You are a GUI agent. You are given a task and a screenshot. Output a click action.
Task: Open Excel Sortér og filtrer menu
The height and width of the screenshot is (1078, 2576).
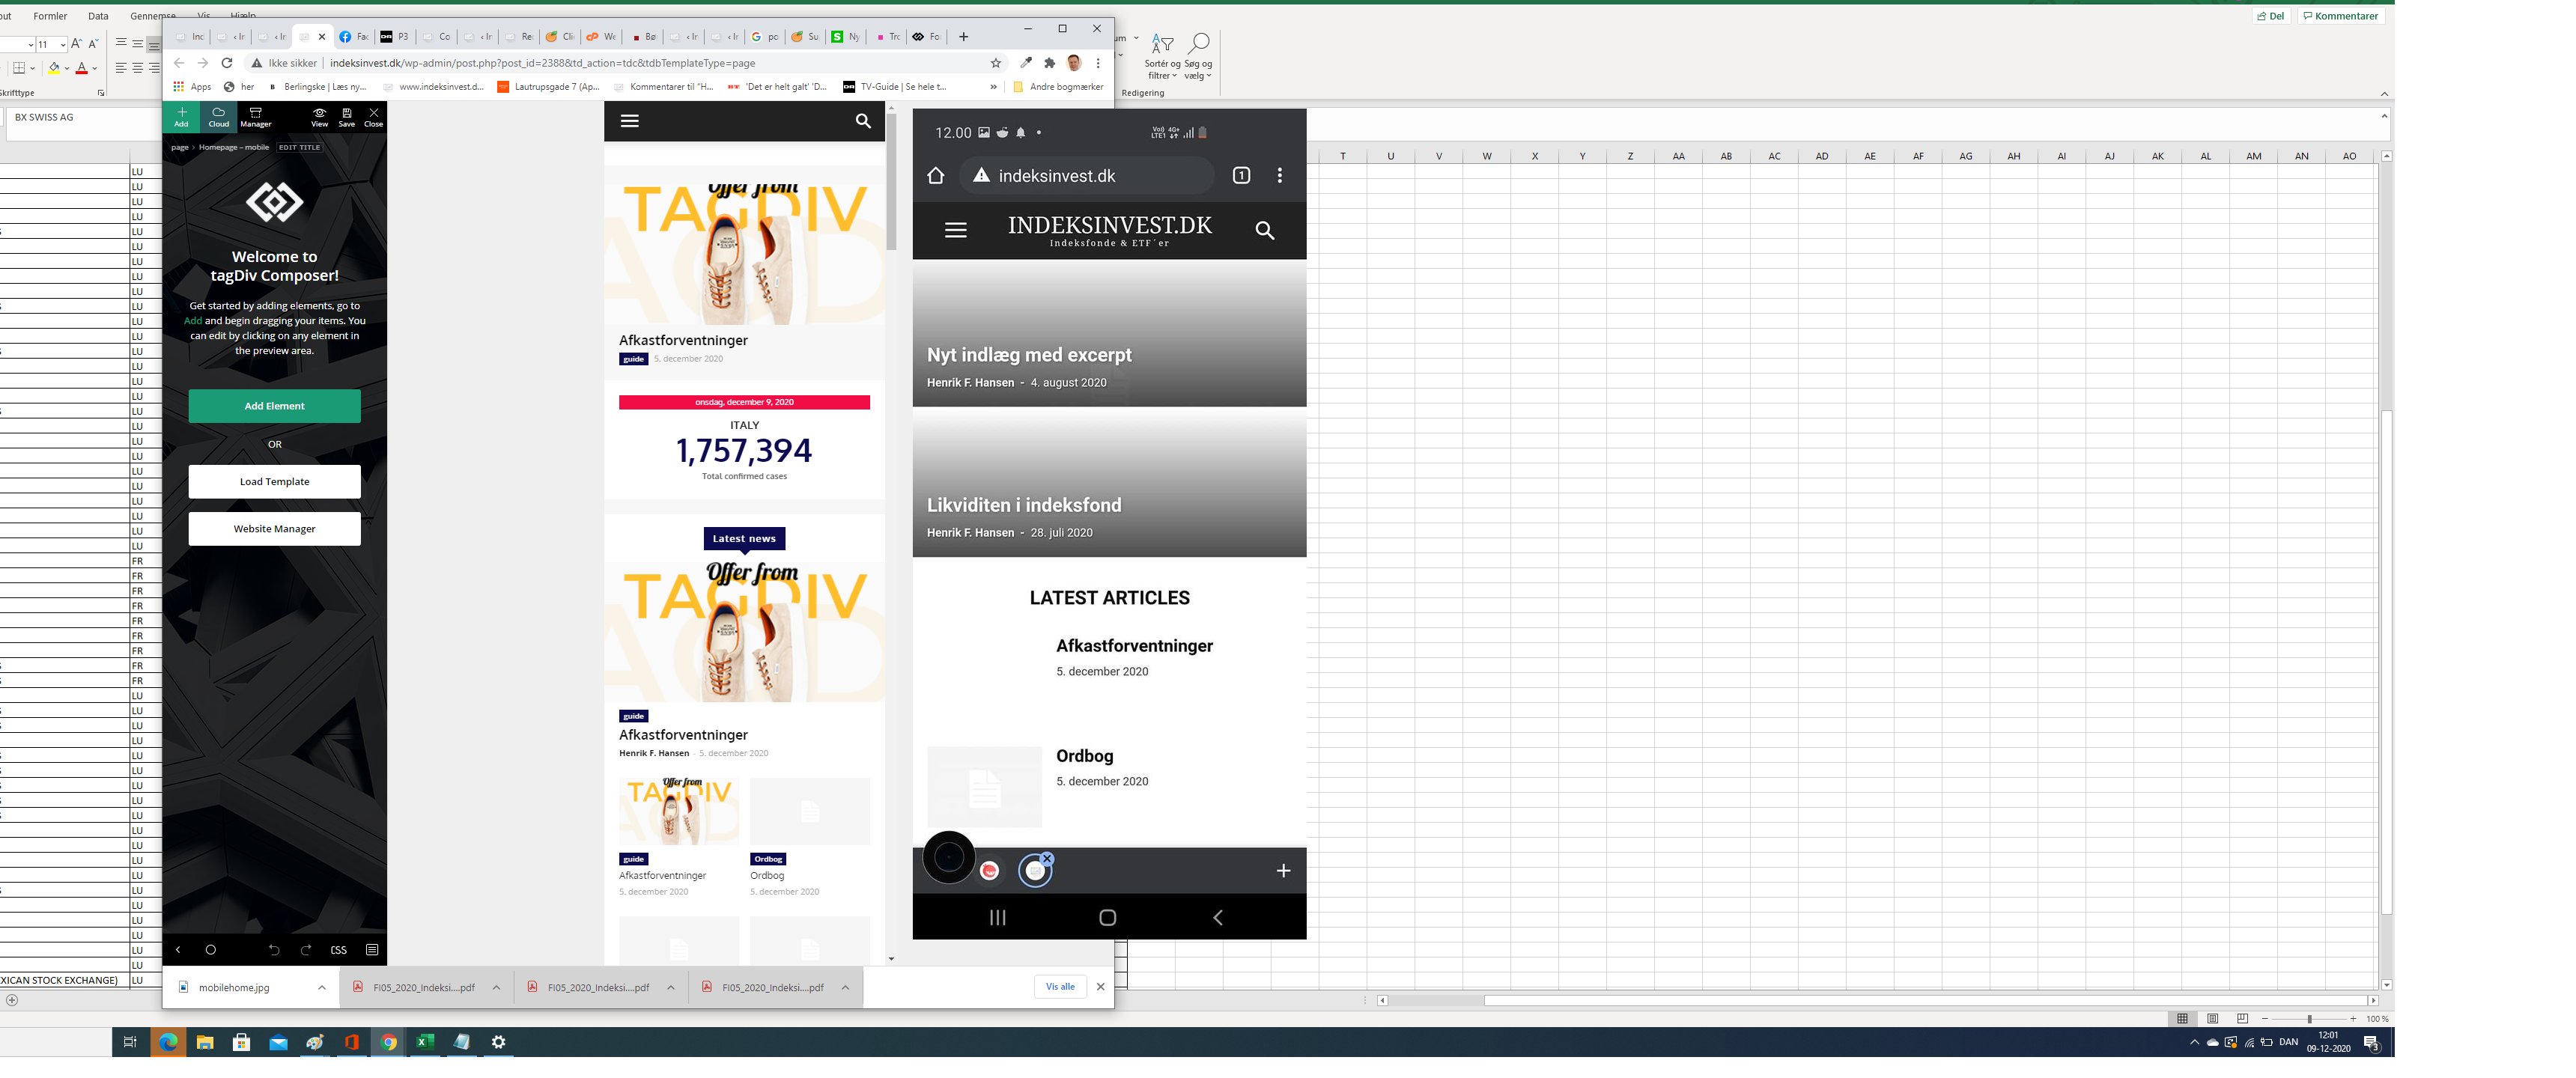(x=1162, y=56)
